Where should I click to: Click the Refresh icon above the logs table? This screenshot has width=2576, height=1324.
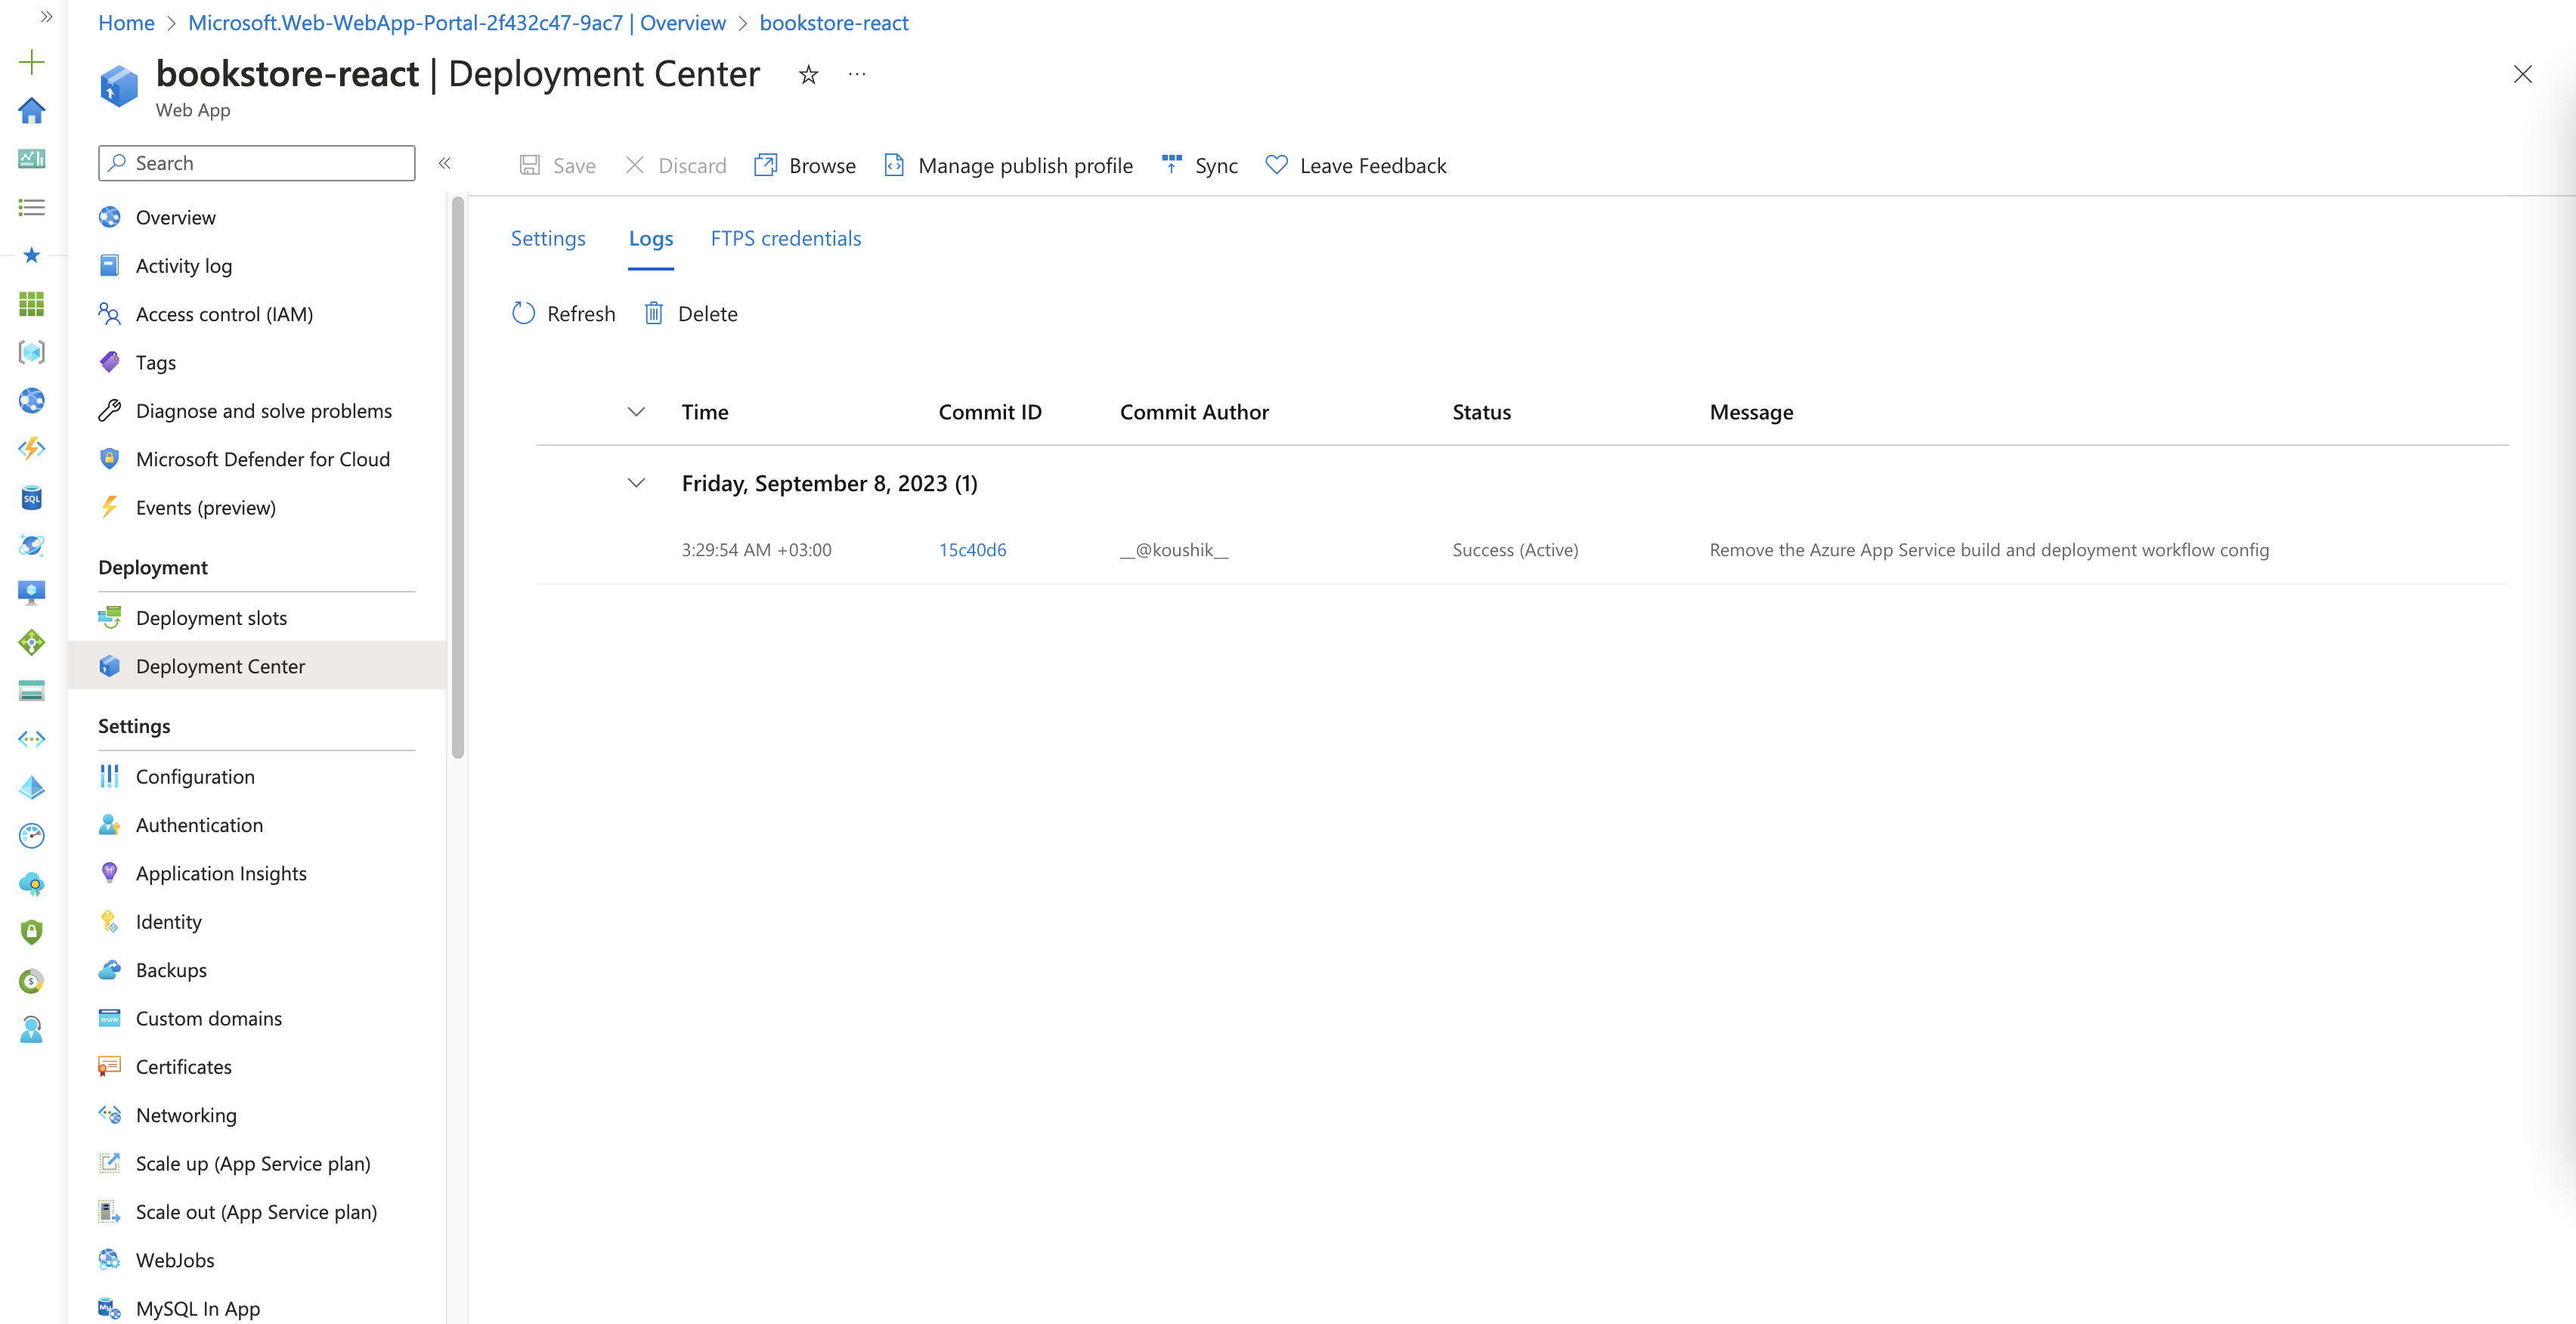(523, 313)
